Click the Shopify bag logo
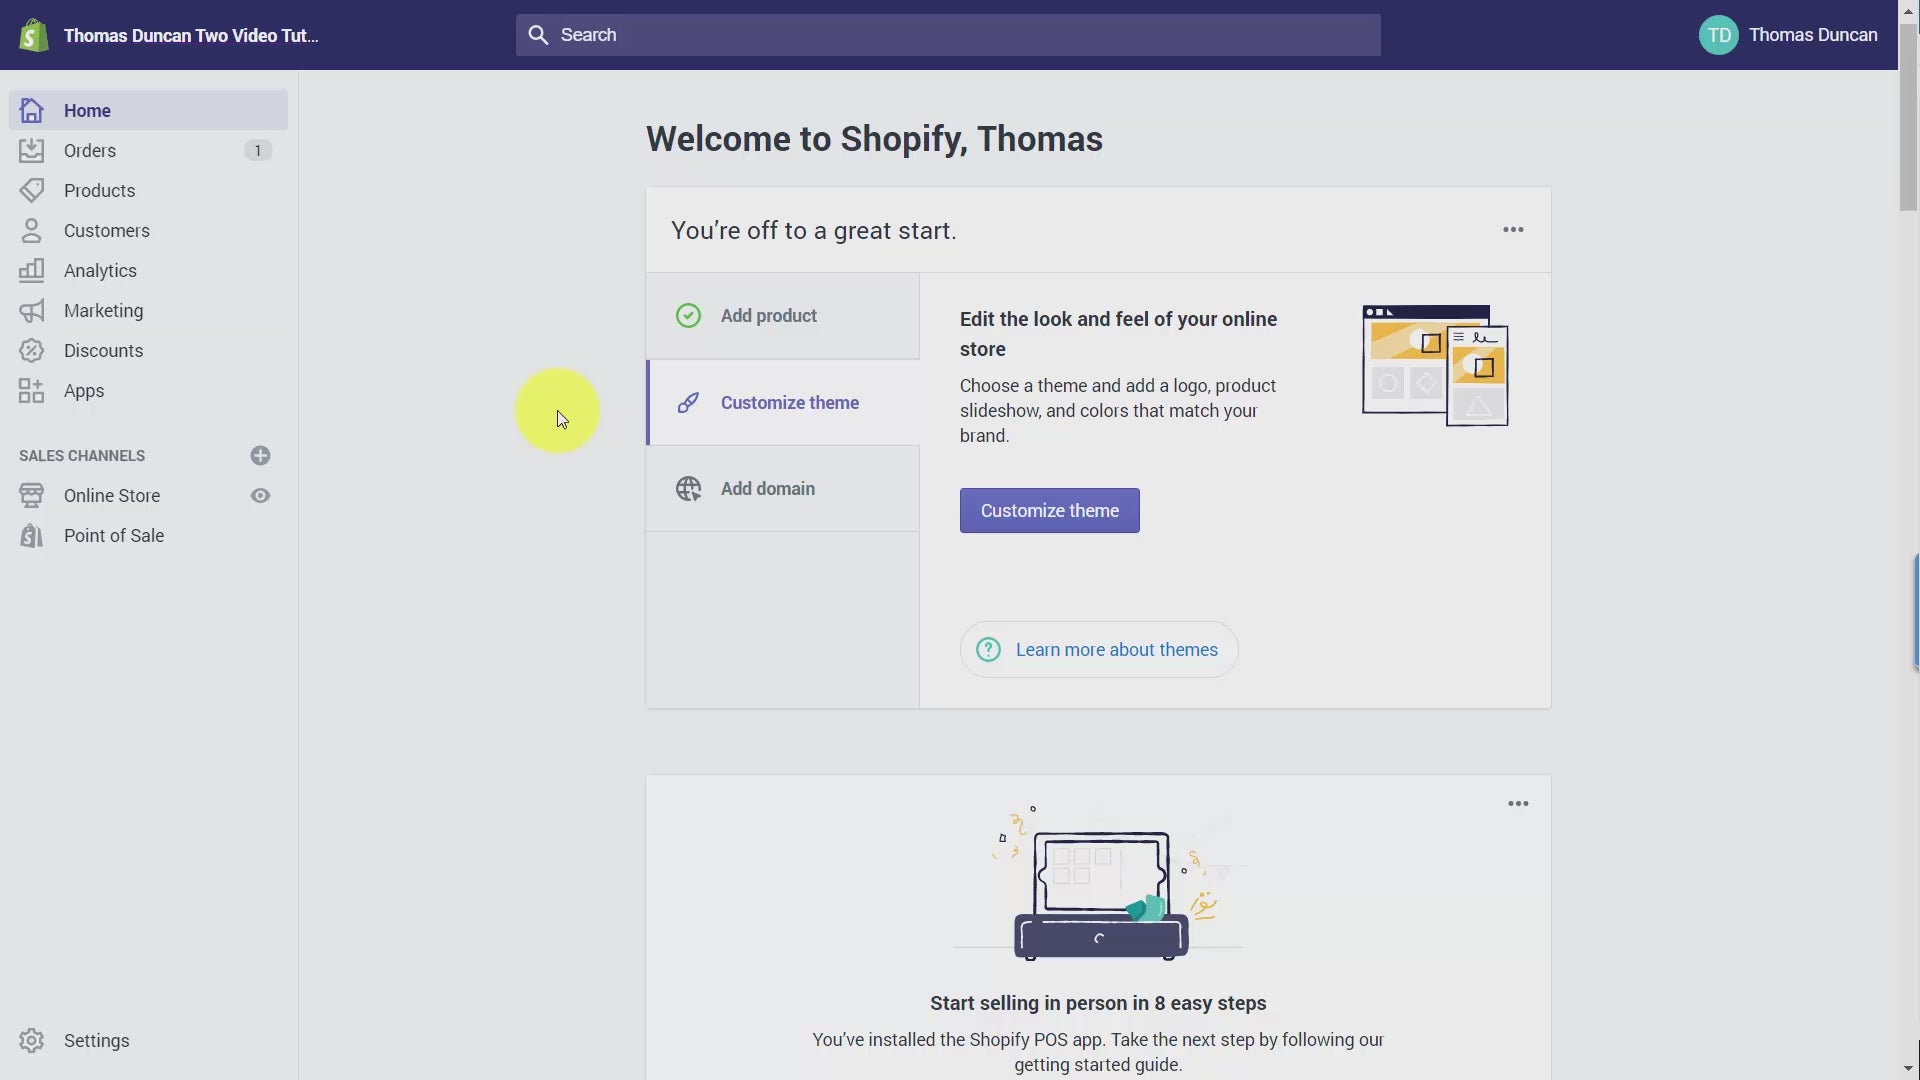 point(33,35)
